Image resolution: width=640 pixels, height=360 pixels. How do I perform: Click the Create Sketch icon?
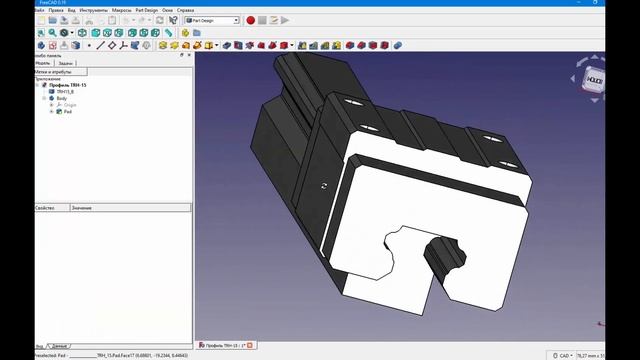[x=53, y=45]
